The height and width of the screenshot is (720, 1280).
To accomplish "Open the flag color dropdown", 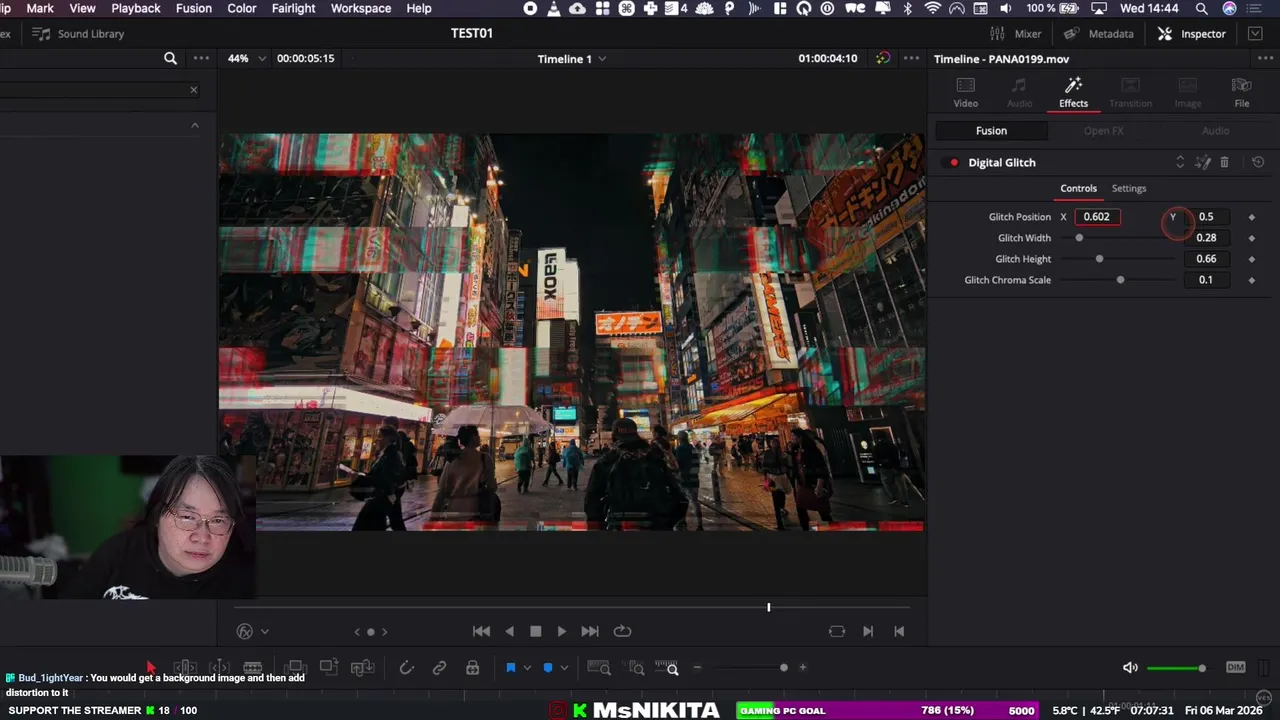I will tap(527, 668).
